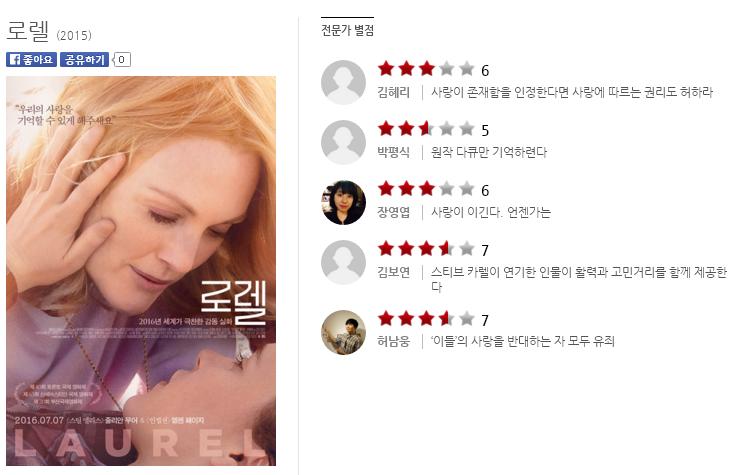Image resolution: width=742 pixels, height=475 pixels.
Task: Open the 로렐 movie poster image
Action: tap(141, 271)
